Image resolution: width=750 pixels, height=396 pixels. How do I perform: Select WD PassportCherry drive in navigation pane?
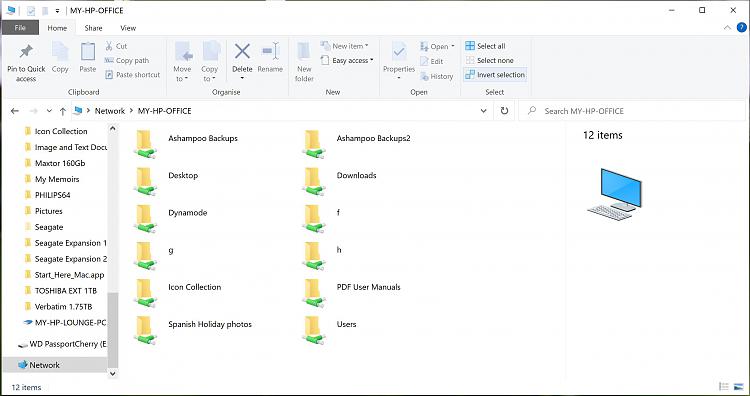click(x=62, y=344)
